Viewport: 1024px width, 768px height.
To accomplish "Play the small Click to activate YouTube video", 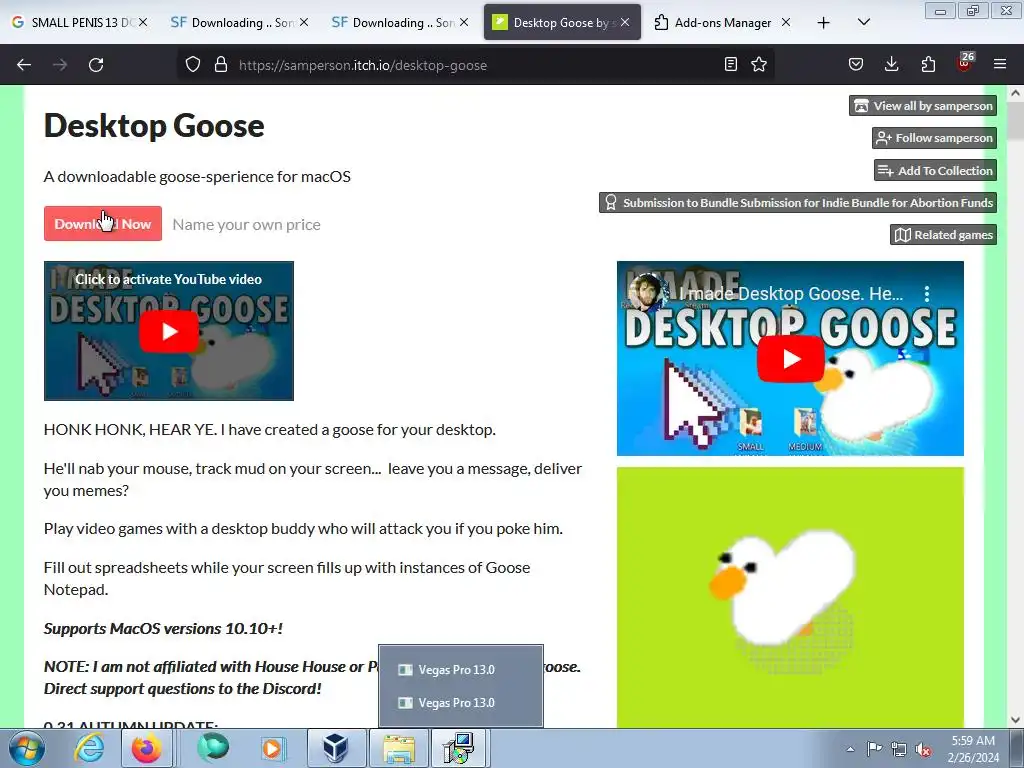I will point(168,331).
